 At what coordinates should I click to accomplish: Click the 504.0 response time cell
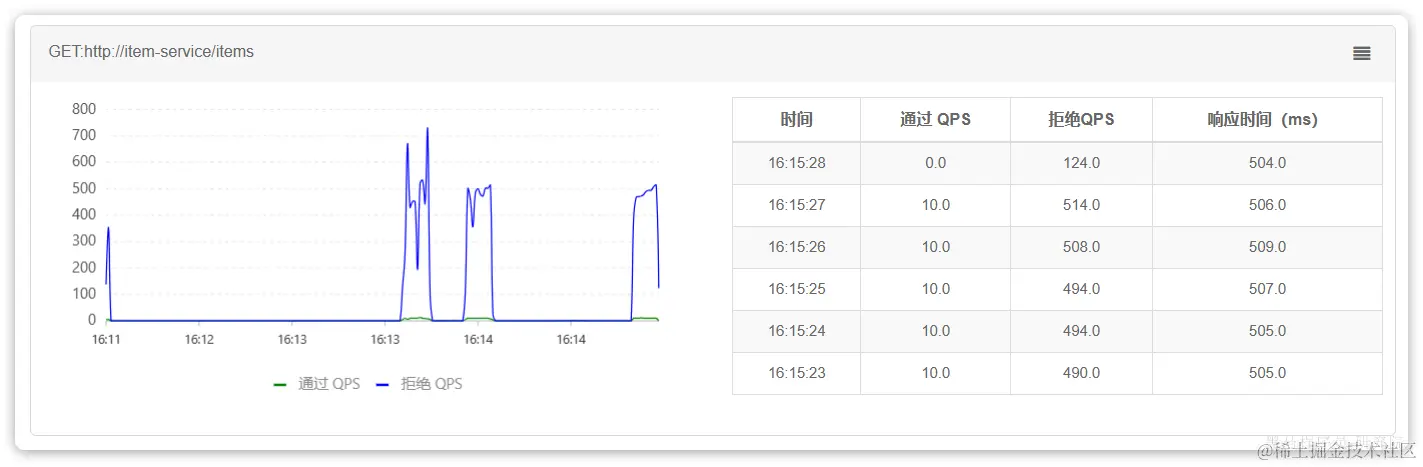tap(1267, 163)
